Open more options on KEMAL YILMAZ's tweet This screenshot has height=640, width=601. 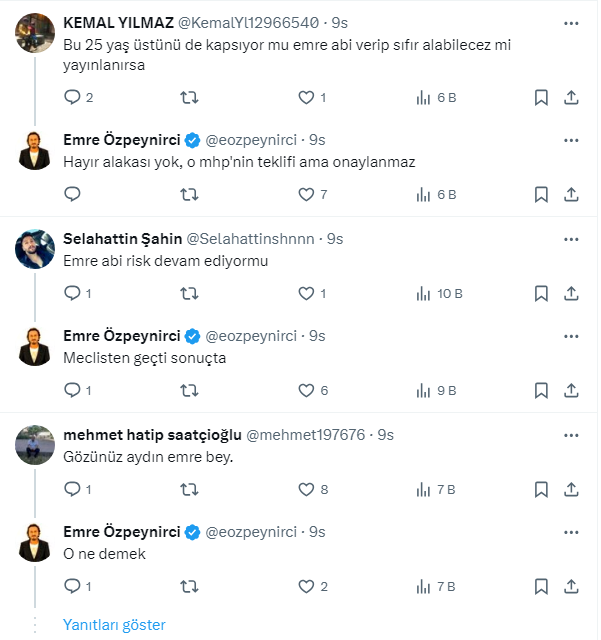pos(571,22)
